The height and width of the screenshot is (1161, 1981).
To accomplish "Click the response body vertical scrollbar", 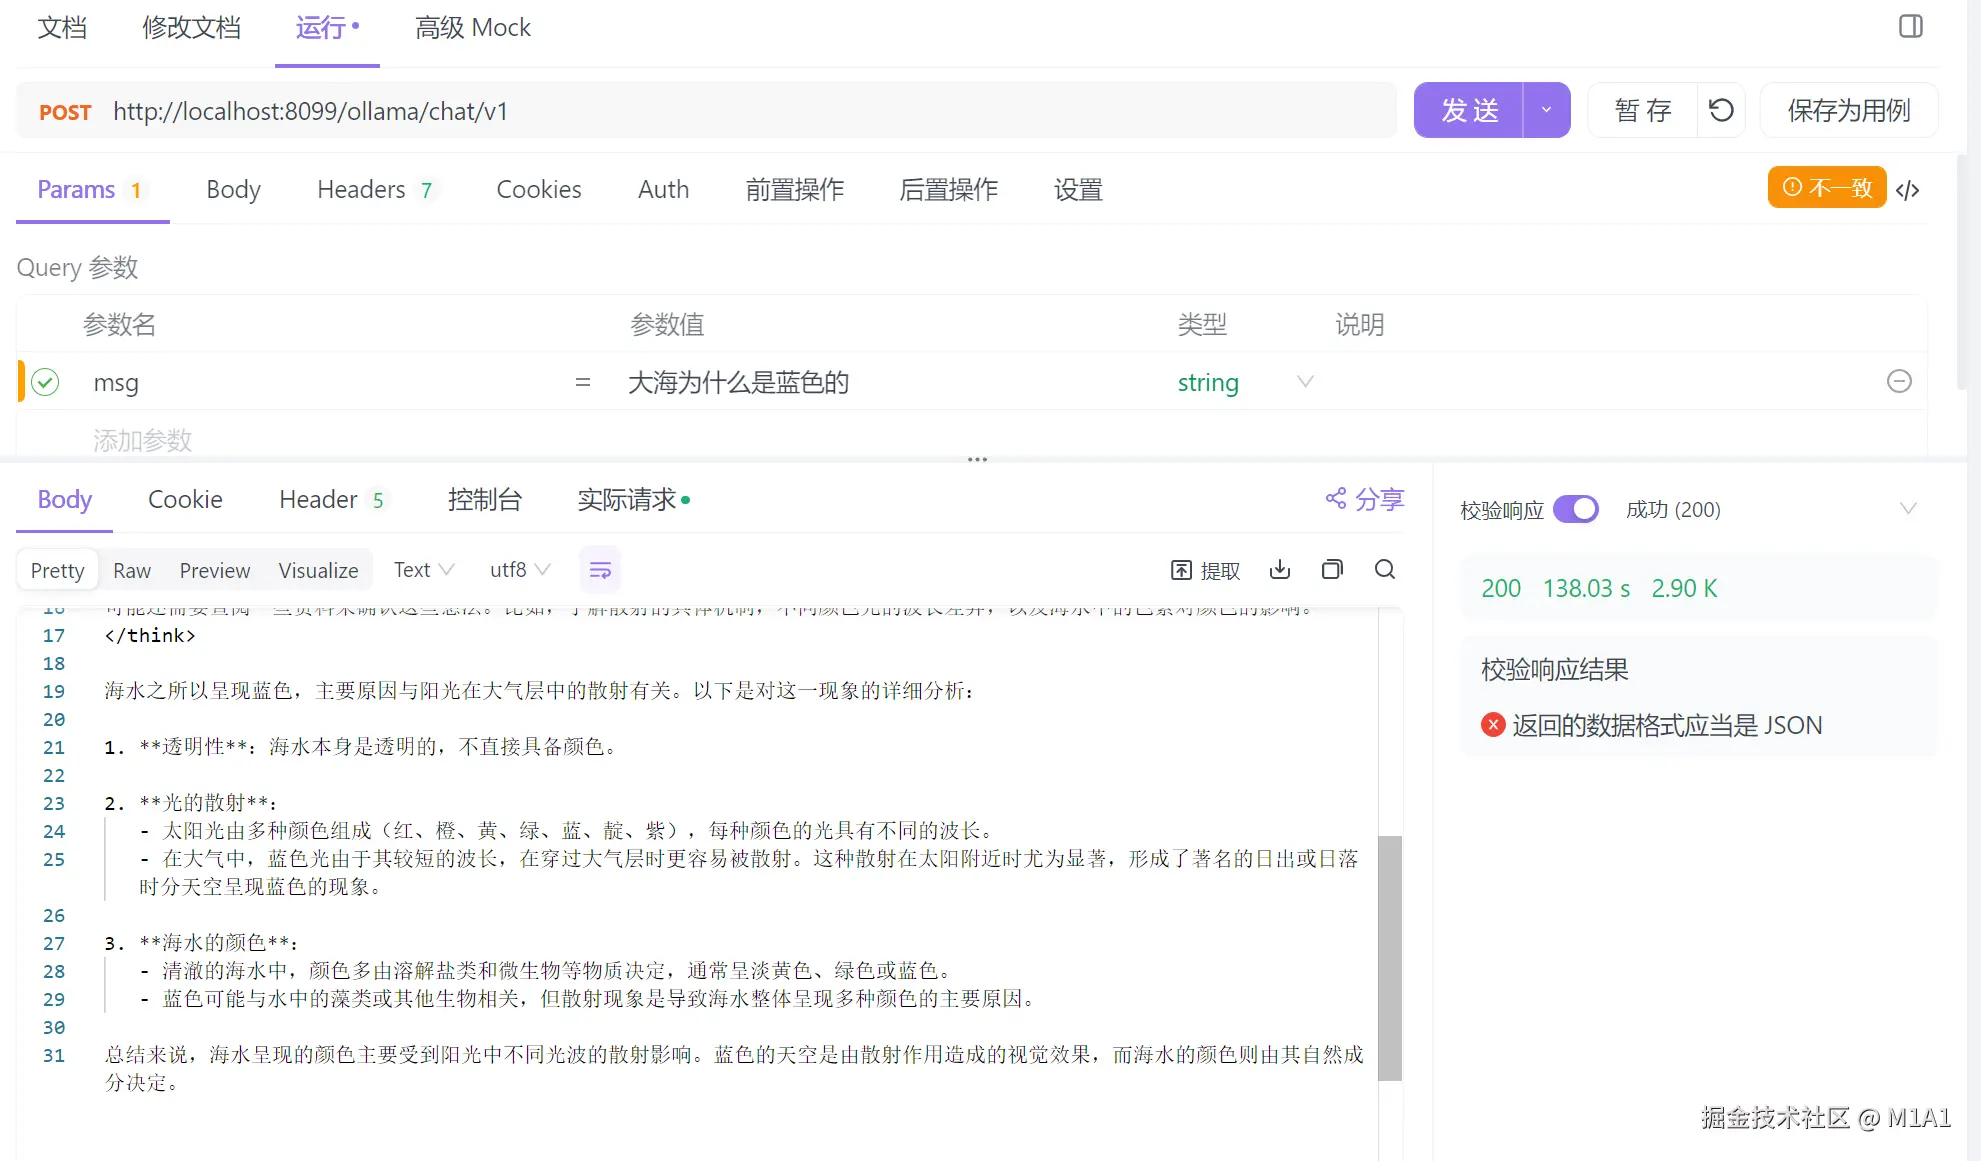I will 1389,957.
